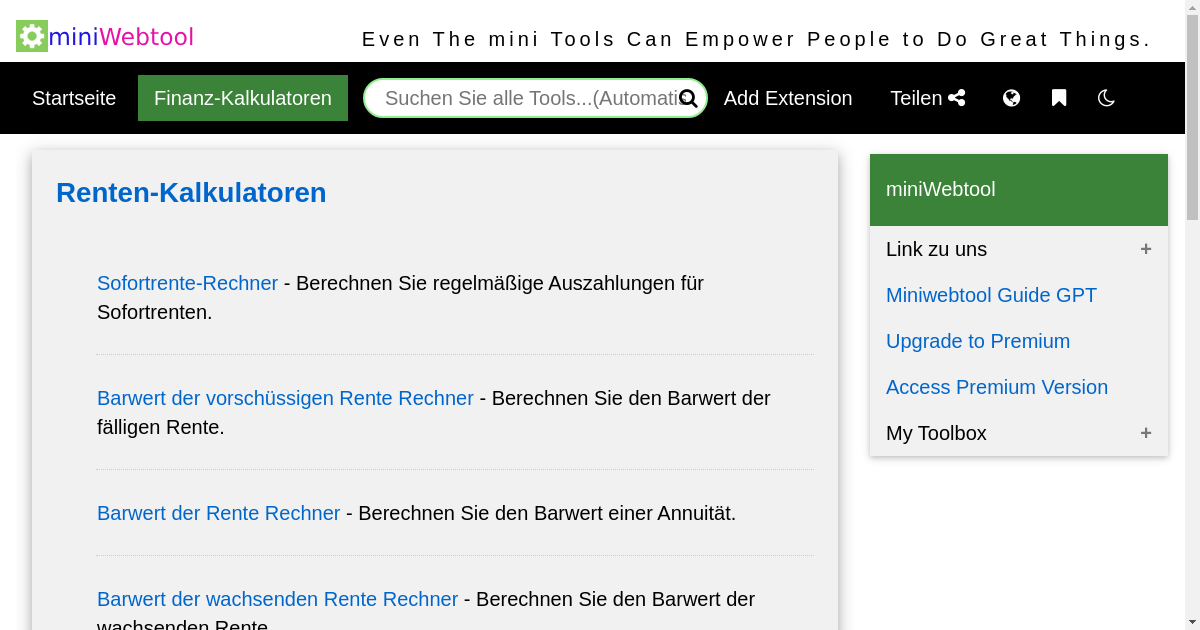Open the Sofortrente-Rechner link

(x=187, y=283)
